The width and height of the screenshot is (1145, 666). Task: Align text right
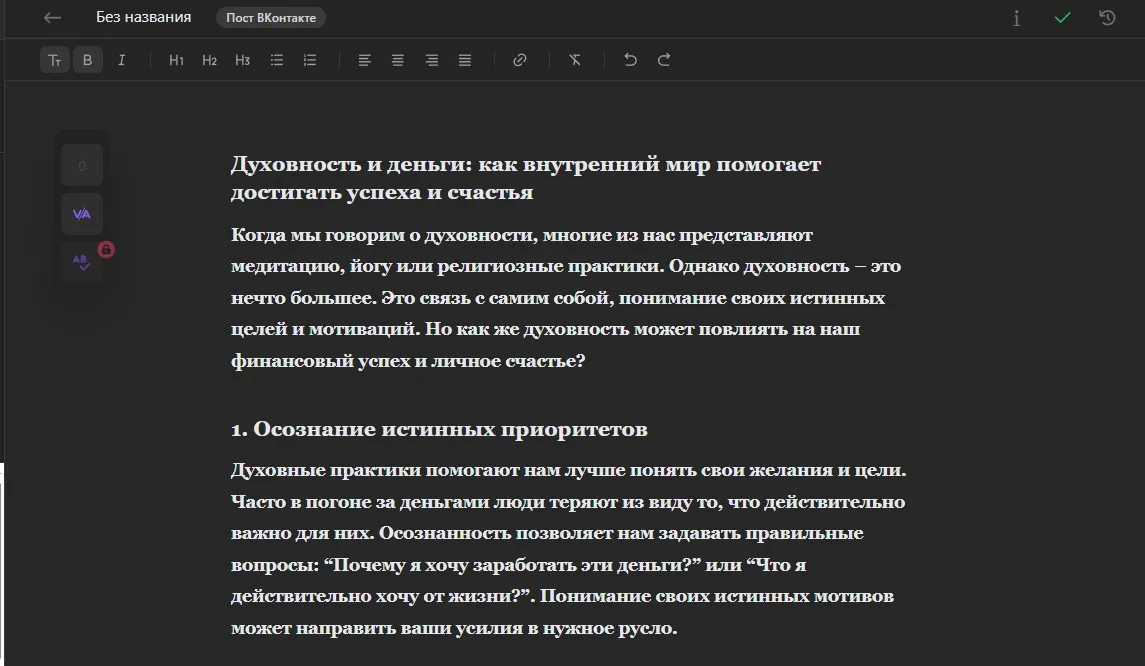point(432,60)
